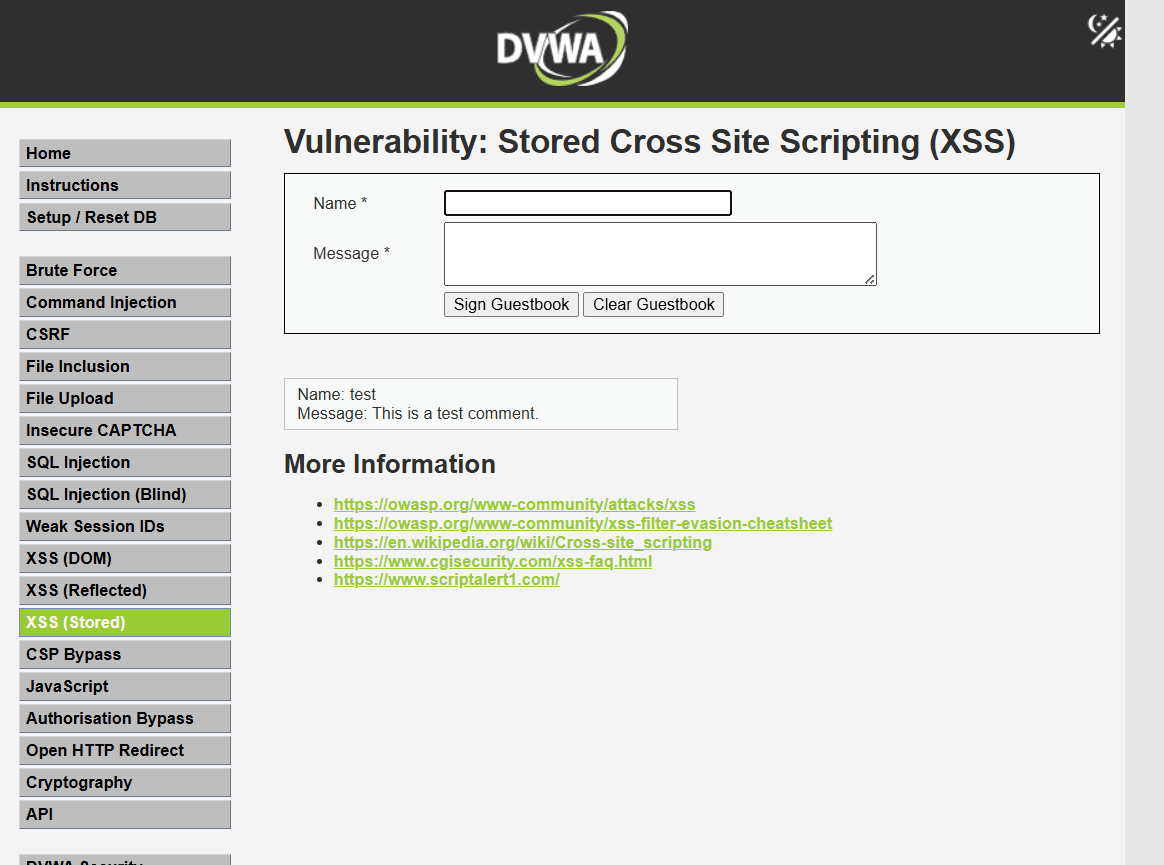Select SQL Injection (Blind) menu item
This screenshot has width=1164, height=865.
coord(125,494)
